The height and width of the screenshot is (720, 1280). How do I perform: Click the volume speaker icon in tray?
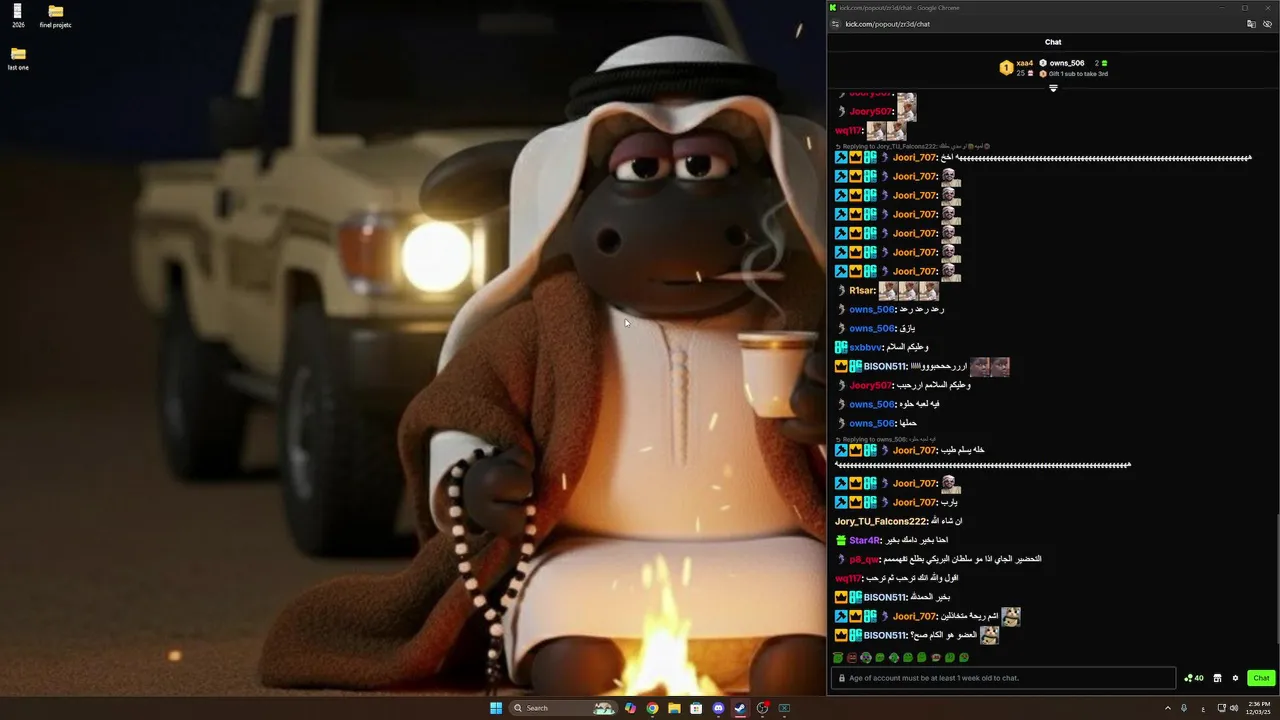point(1234,708)
